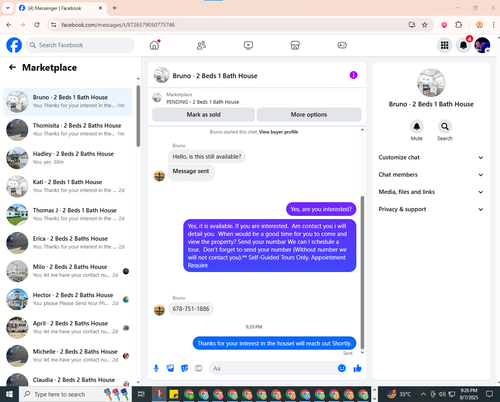Viewport: 500px width, 402px height.
Task: Go to the Home feed icon
Action: coord(154,45)
